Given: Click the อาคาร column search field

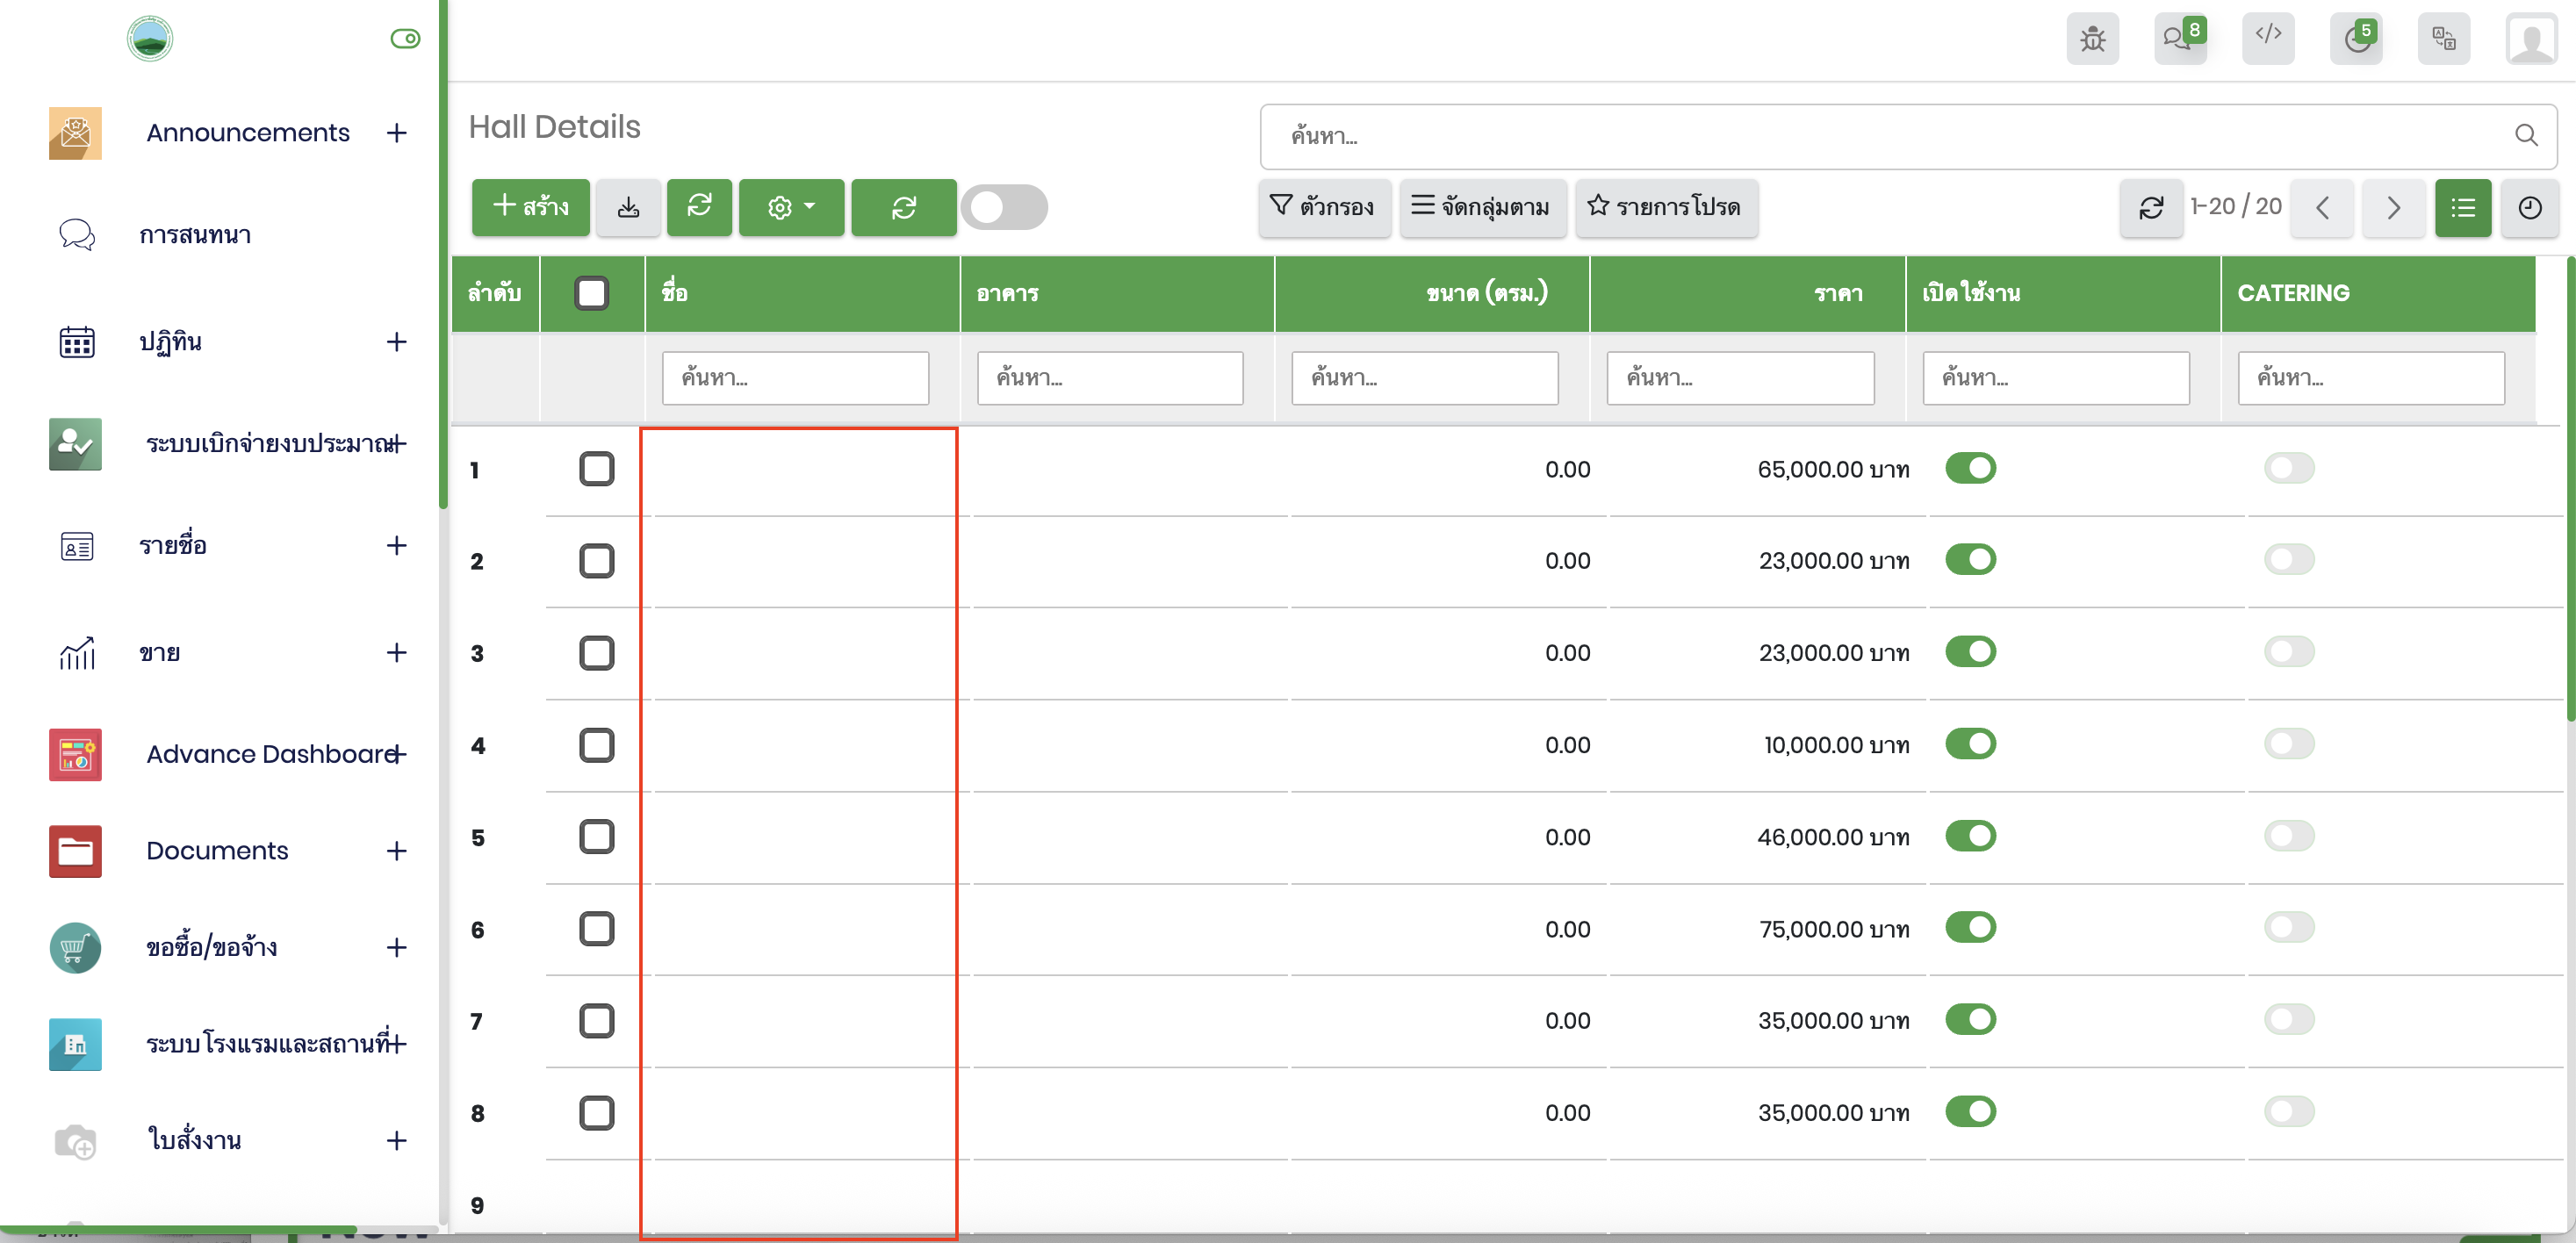Looking at the screenshot, I should [1109, 378].
